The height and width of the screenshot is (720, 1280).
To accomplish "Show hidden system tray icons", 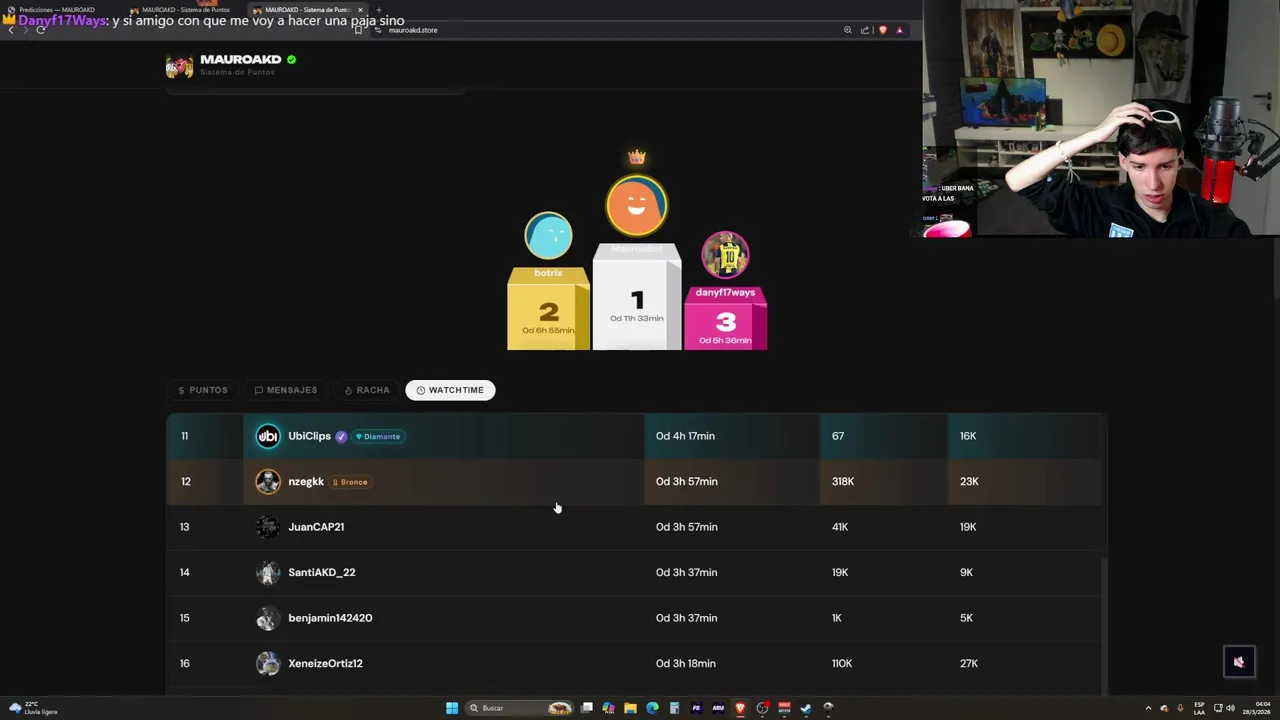I will 1148,708.
